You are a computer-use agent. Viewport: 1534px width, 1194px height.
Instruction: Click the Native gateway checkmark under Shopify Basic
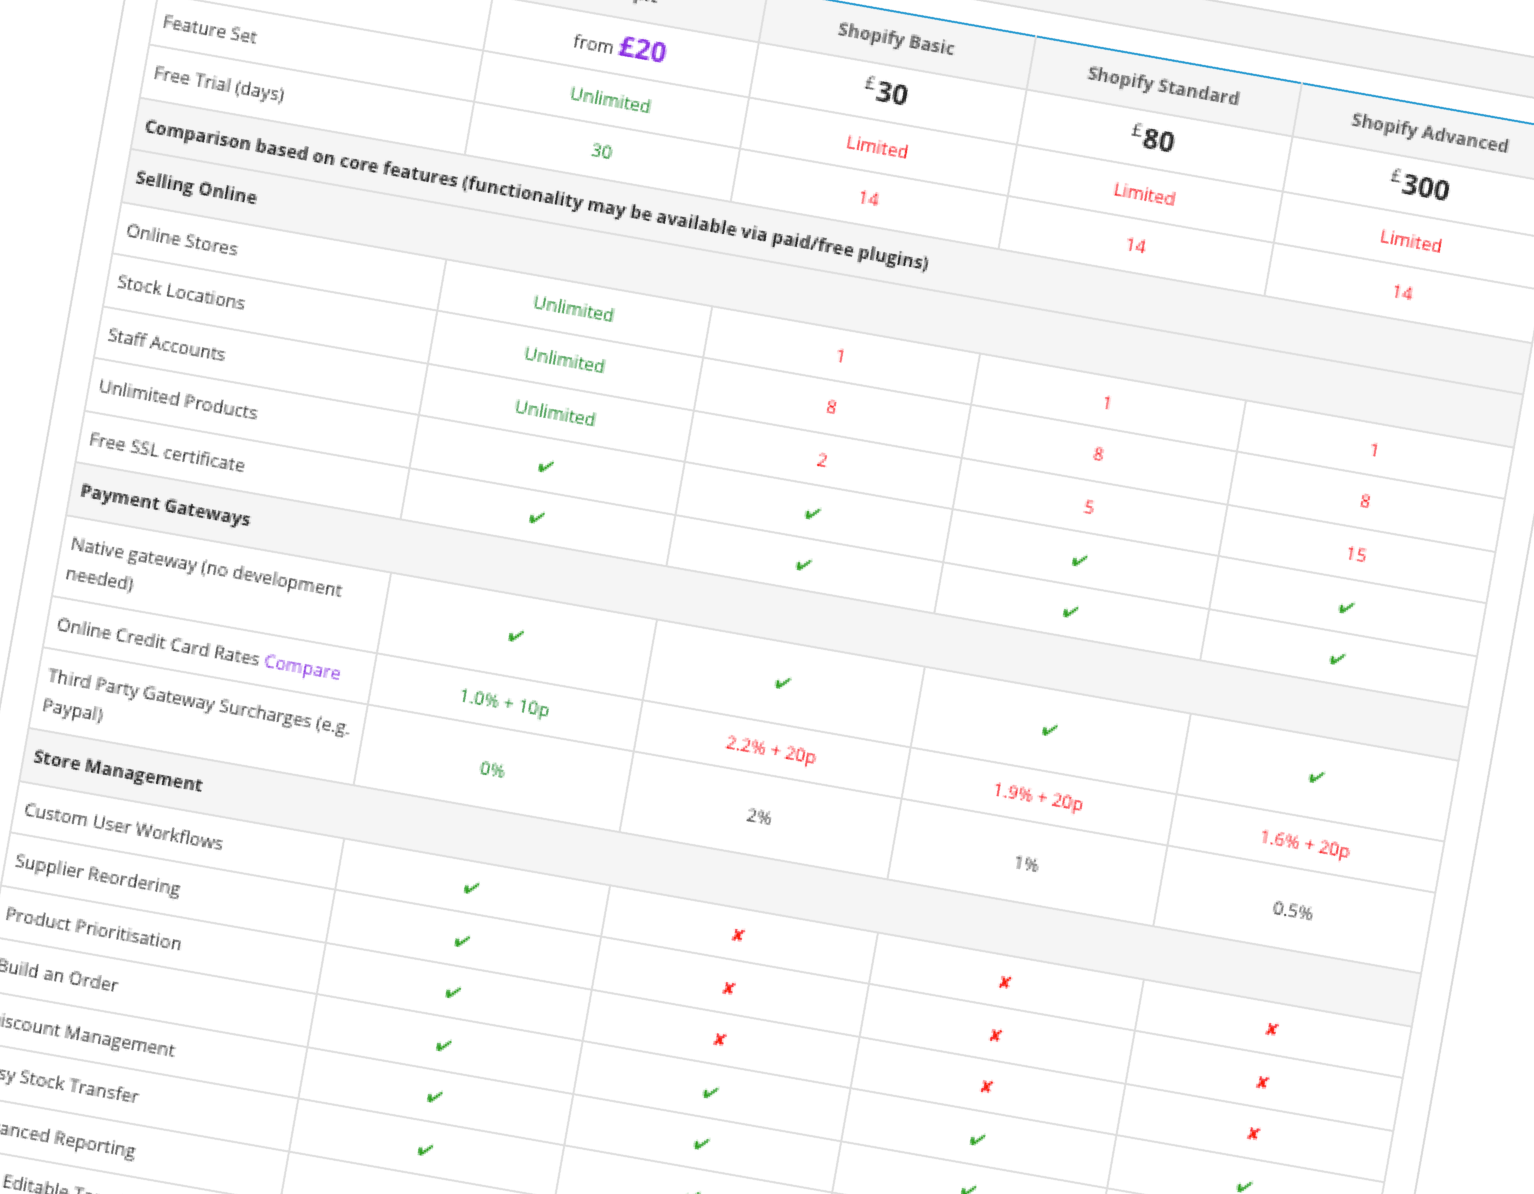point(782,683)
